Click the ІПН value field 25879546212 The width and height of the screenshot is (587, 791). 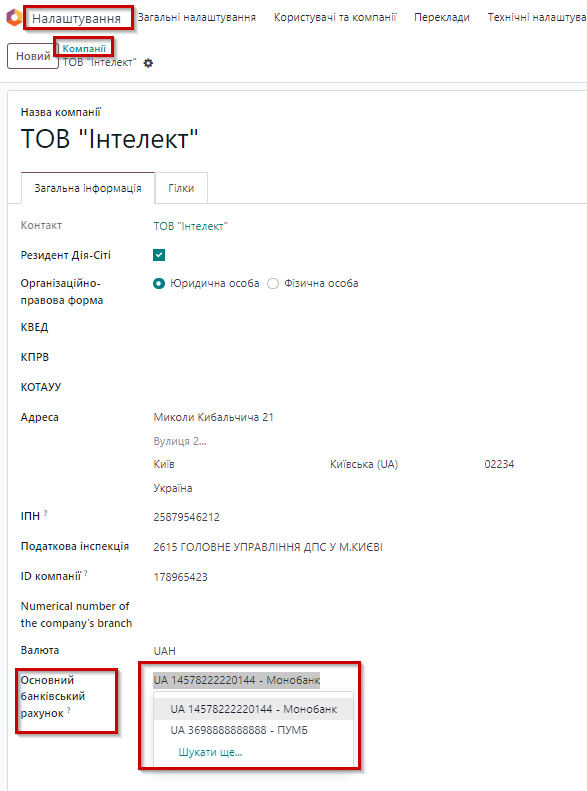186,517
